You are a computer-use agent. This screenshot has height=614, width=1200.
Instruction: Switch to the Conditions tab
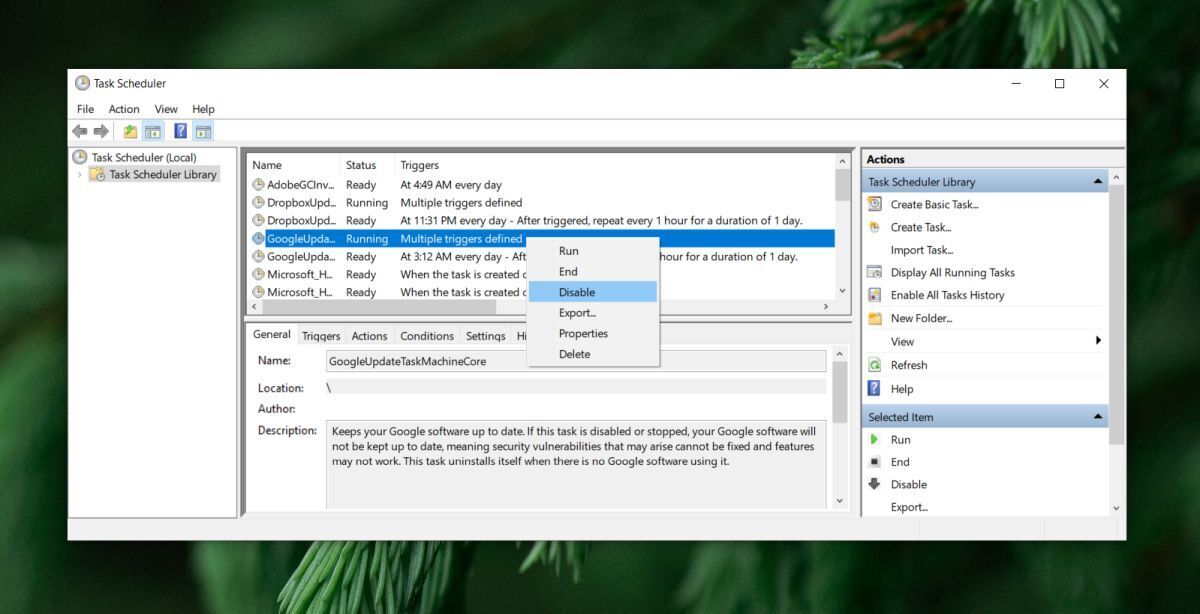click(427, 336)
